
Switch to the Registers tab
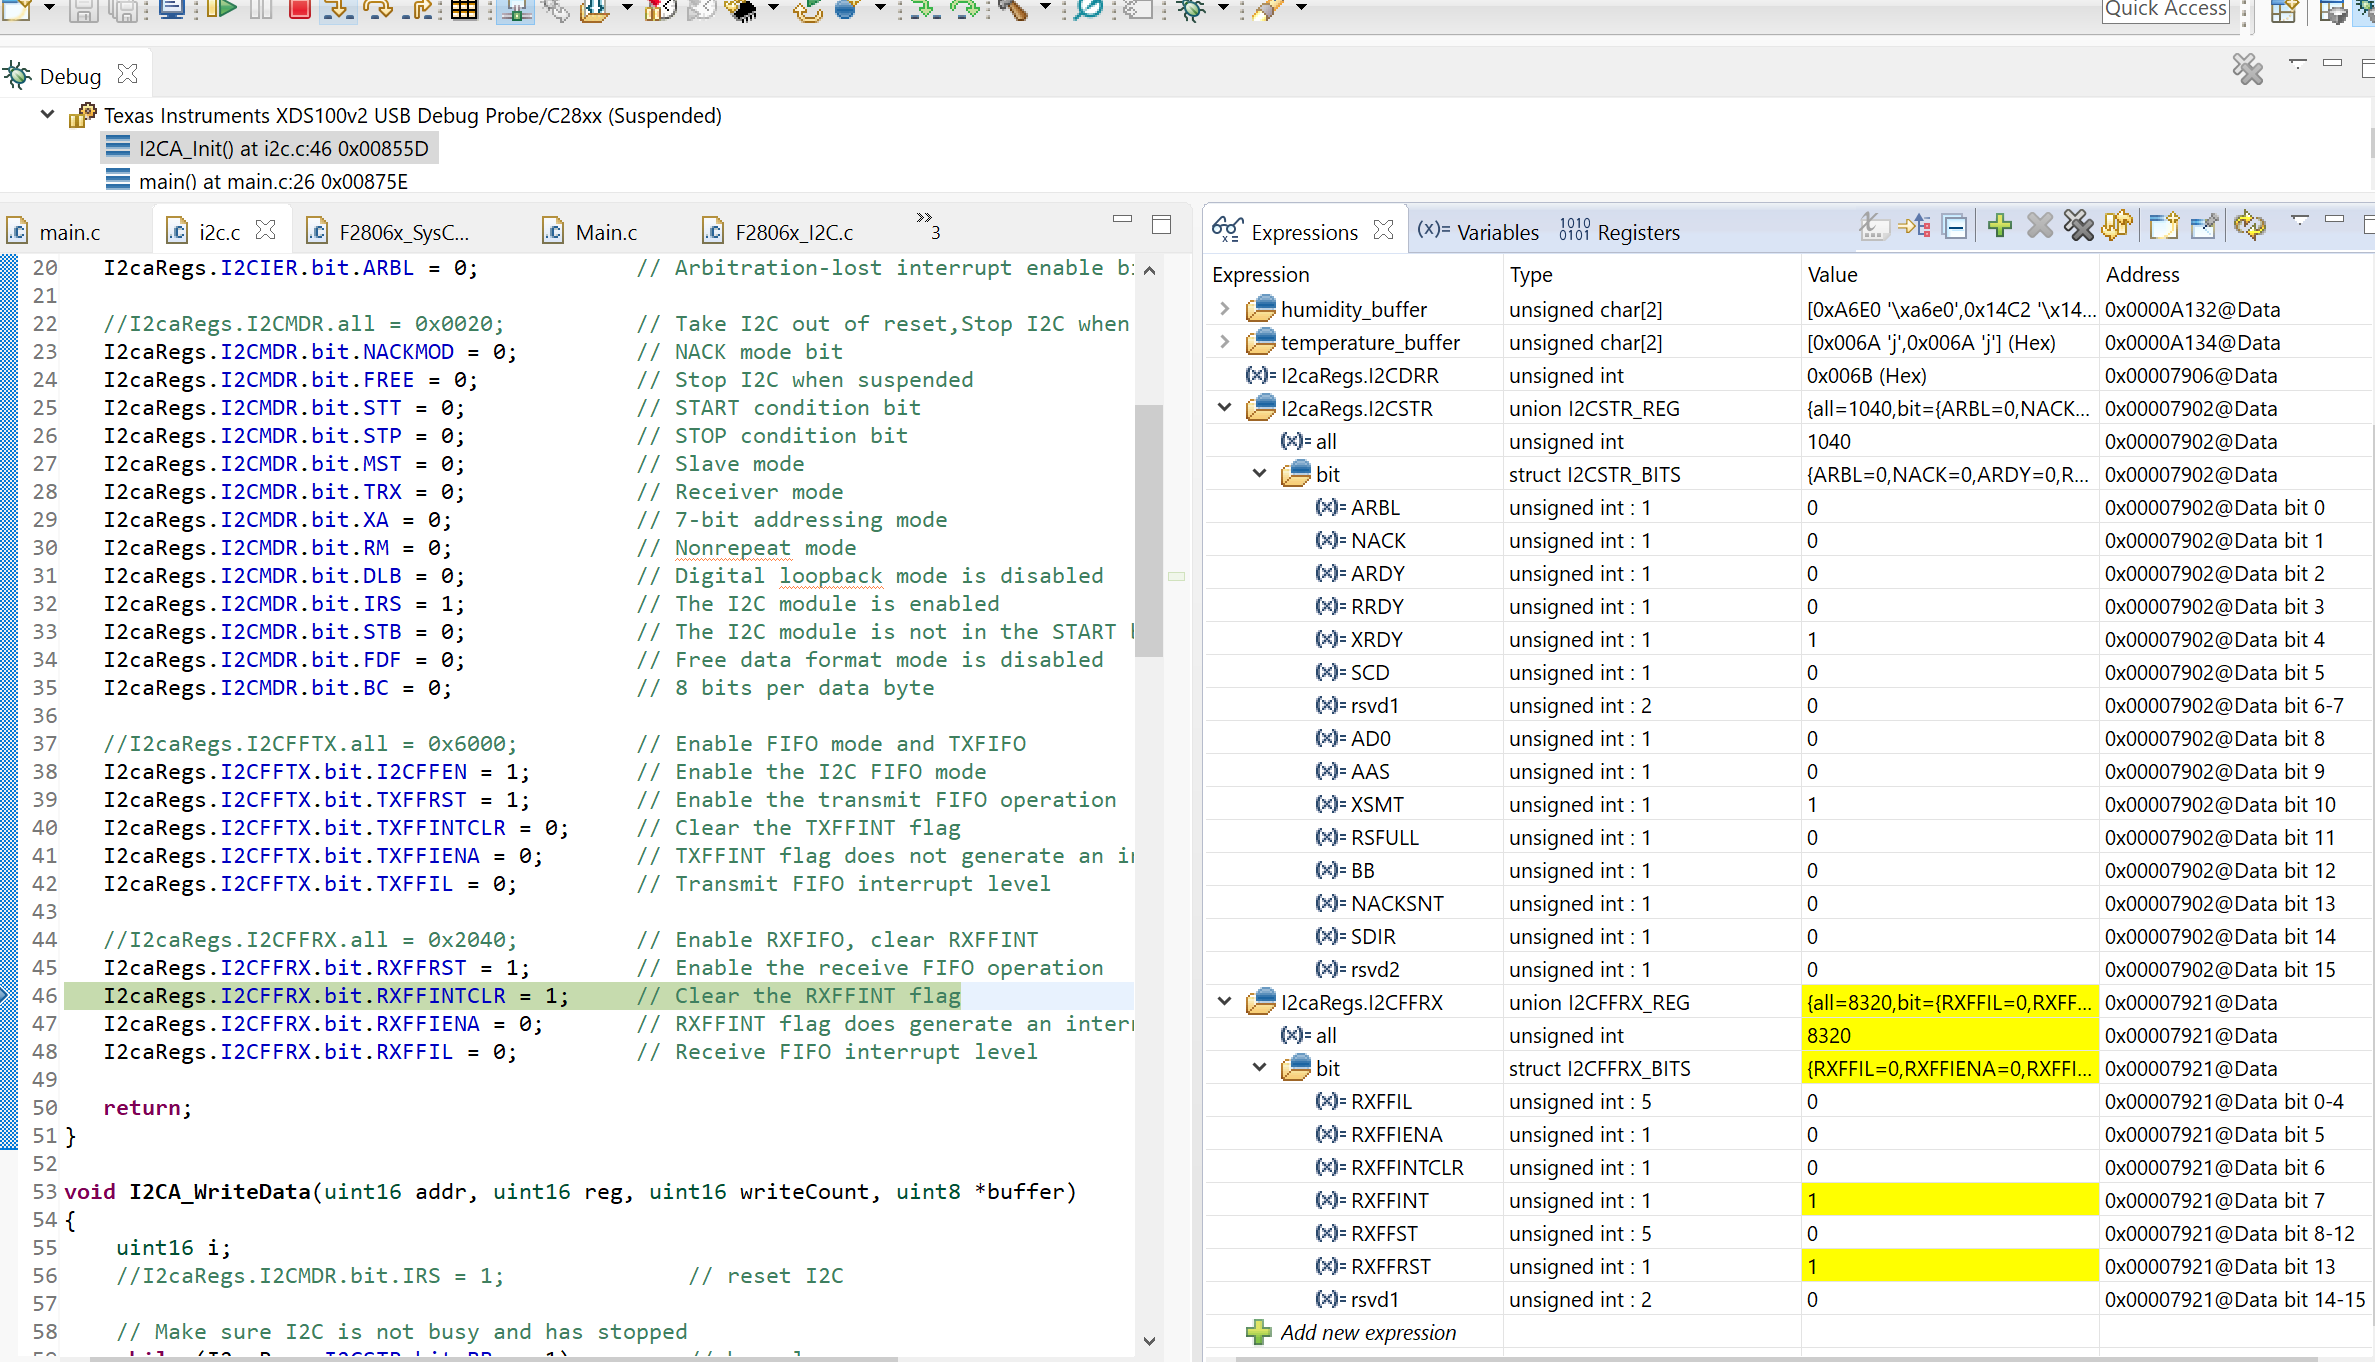1619,232
